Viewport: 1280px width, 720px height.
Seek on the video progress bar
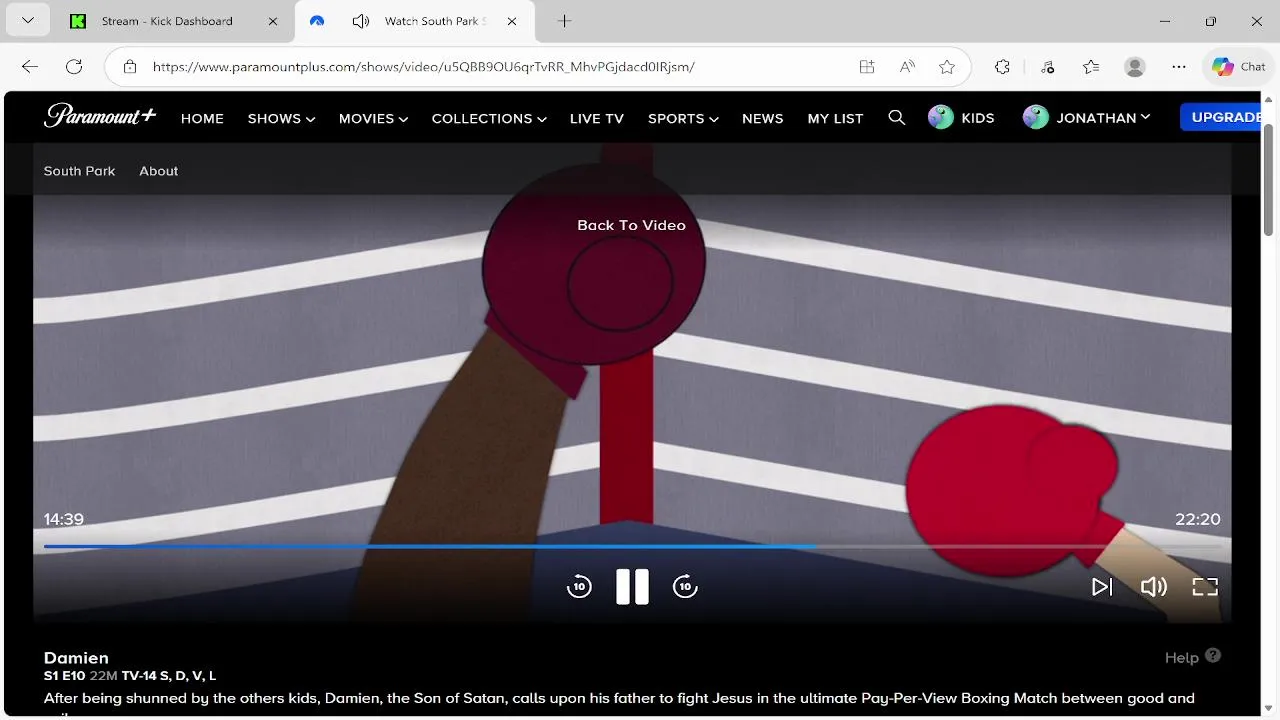click(632, 547)
